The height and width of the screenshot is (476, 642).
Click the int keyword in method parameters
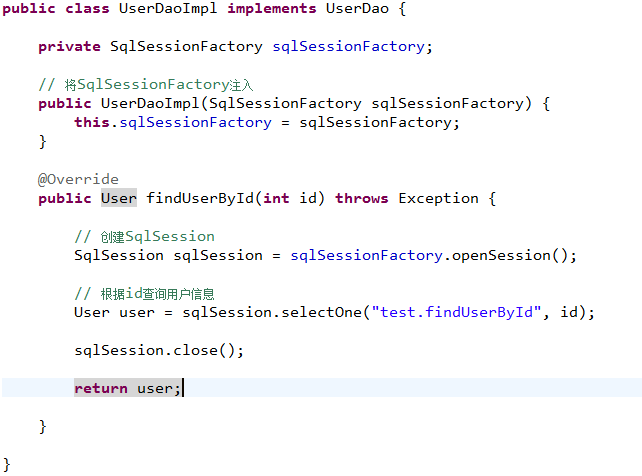click(276, 198)
